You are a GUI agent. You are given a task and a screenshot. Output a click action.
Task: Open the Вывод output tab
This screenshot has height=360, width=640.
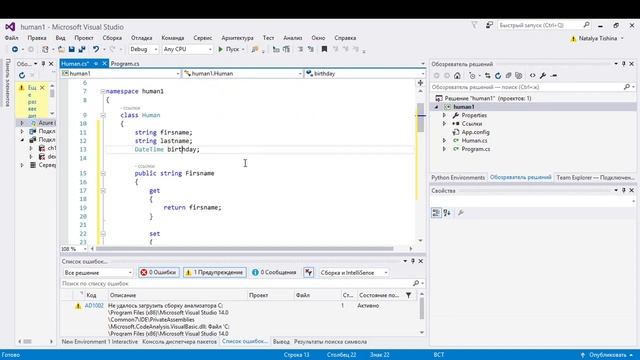(281, 342)
